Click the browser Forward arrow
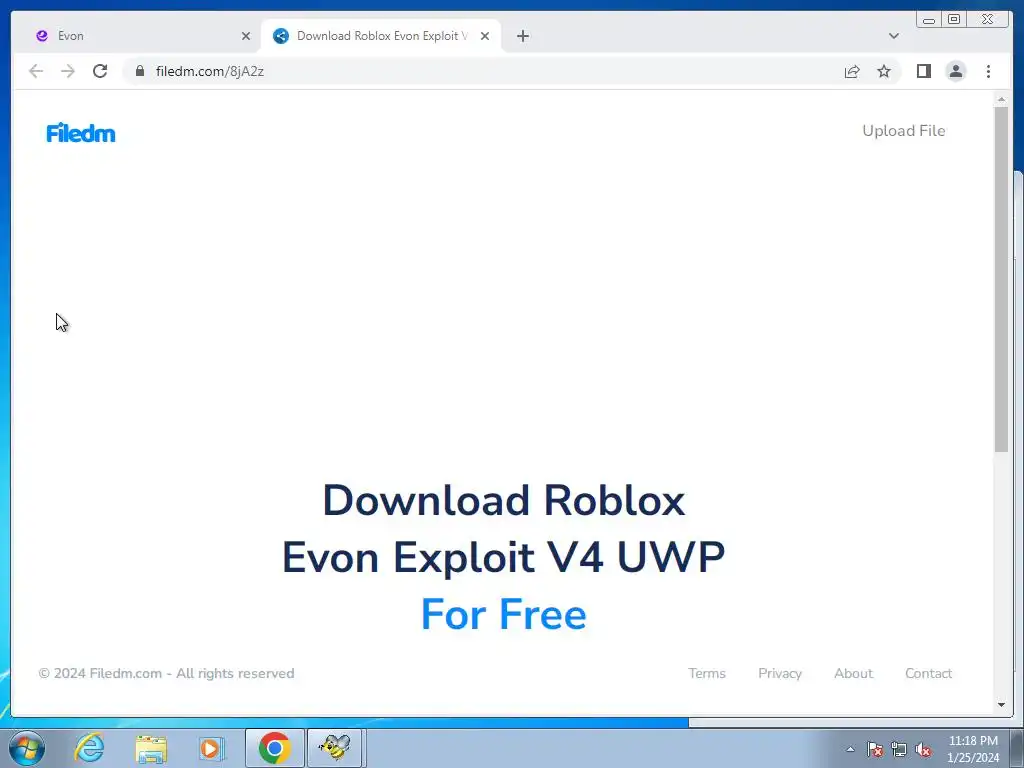This screenshot has height=768, width=1024. point(68,71)
